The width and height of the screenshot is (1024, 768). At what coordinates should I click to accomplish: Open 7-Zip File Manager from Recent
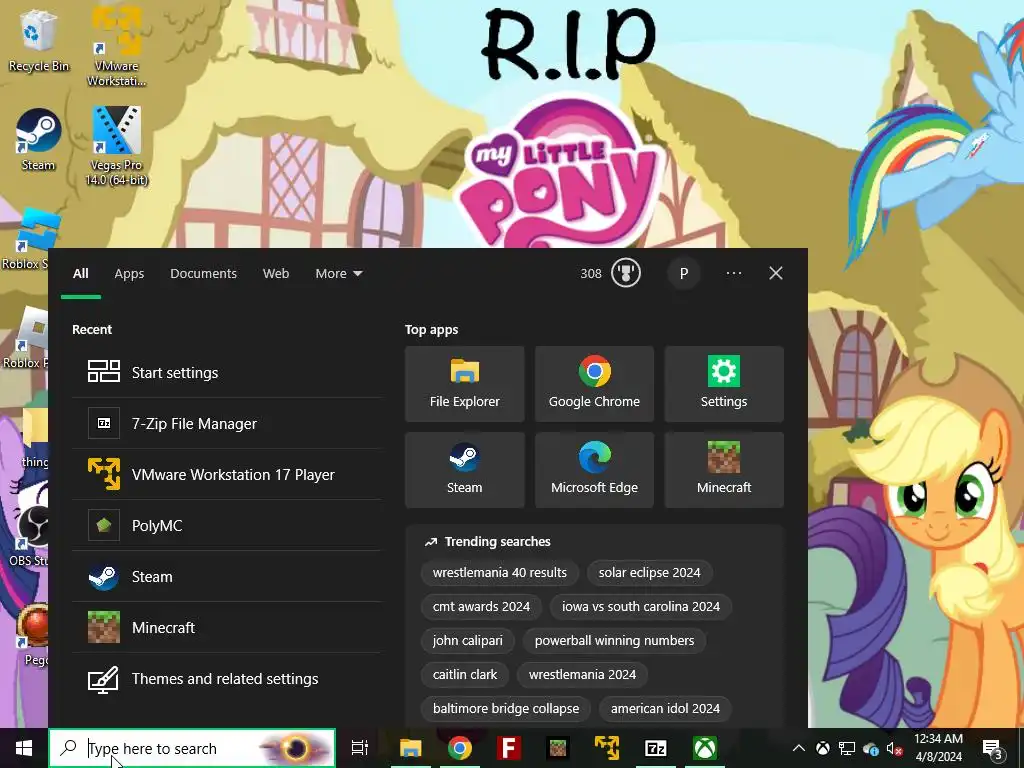(x=226, y=423)
